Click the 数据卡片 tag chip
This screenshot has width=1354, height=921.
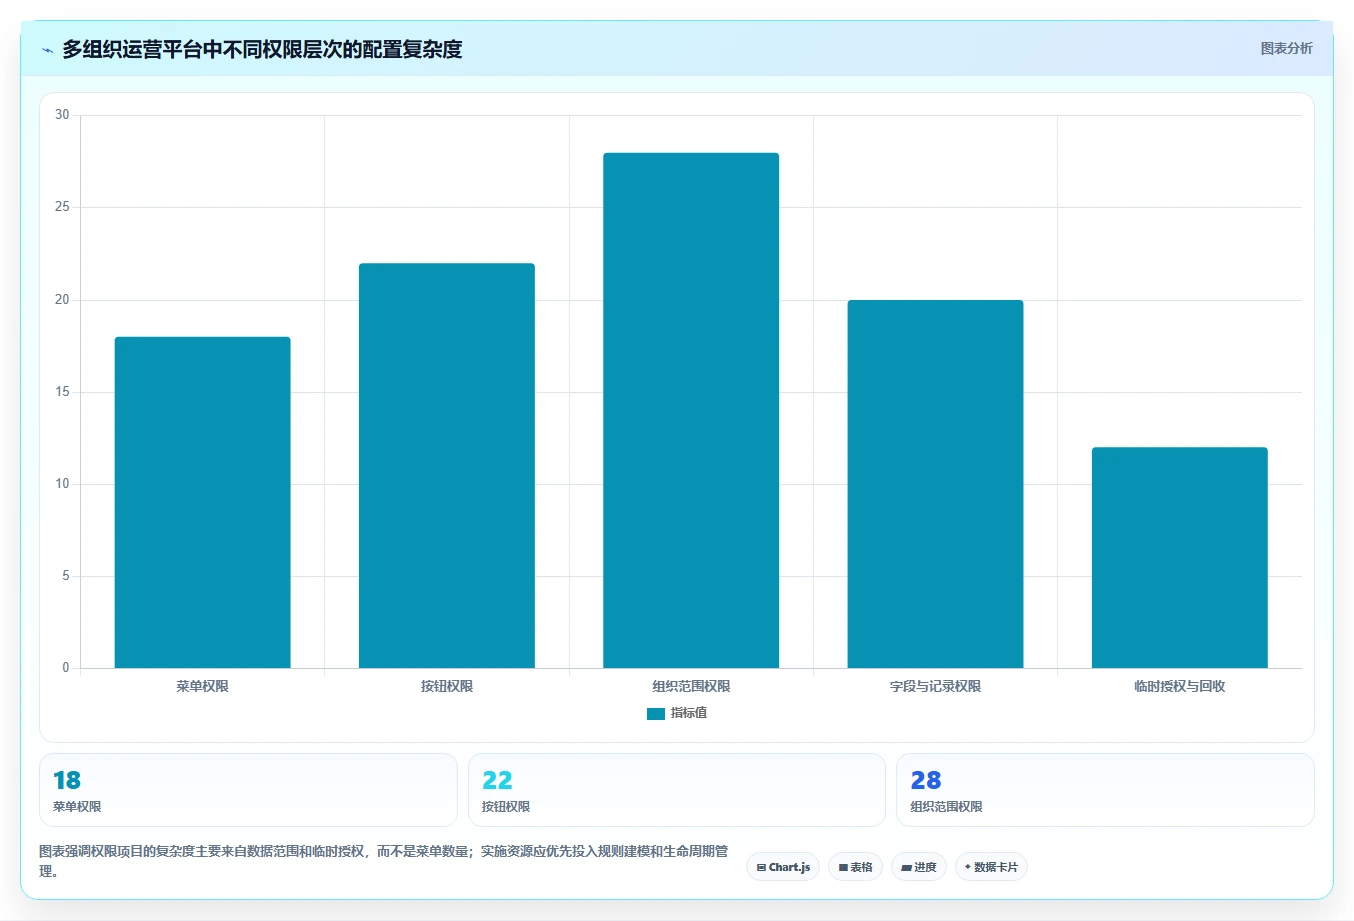pyautogui.click(x=991, y=867)
